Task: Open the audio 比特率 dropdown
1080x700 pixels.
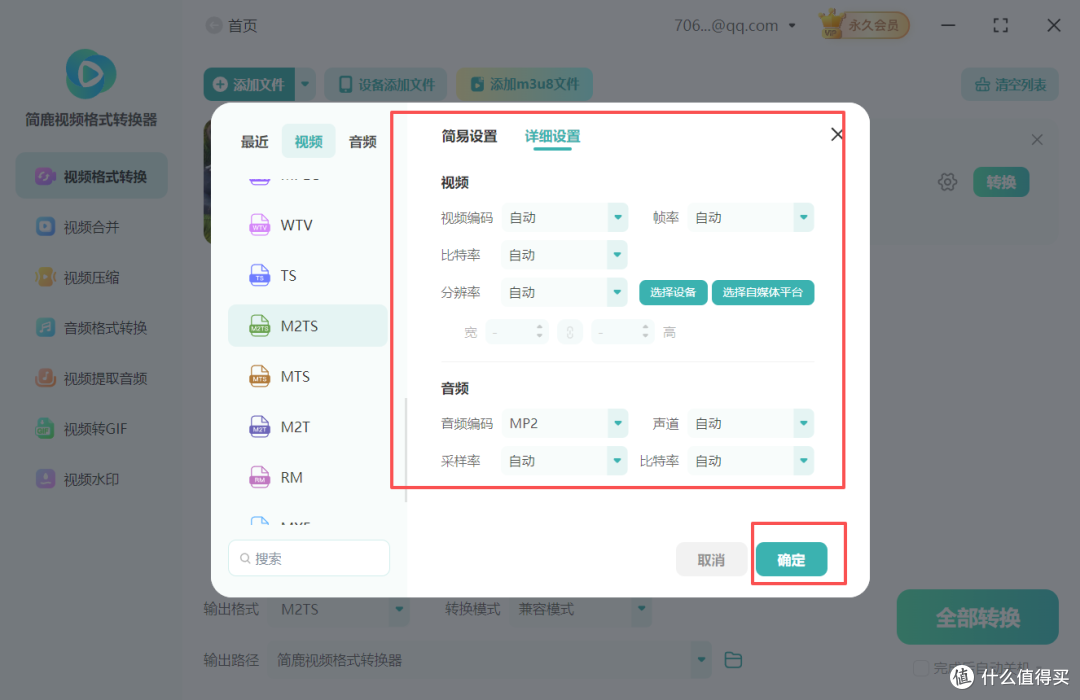Action: 803,461
